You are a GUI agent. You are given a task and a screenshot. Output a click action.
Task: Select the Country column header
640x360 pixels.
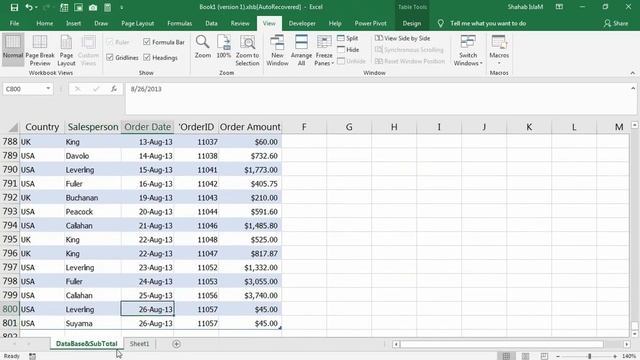click(42, 127)
